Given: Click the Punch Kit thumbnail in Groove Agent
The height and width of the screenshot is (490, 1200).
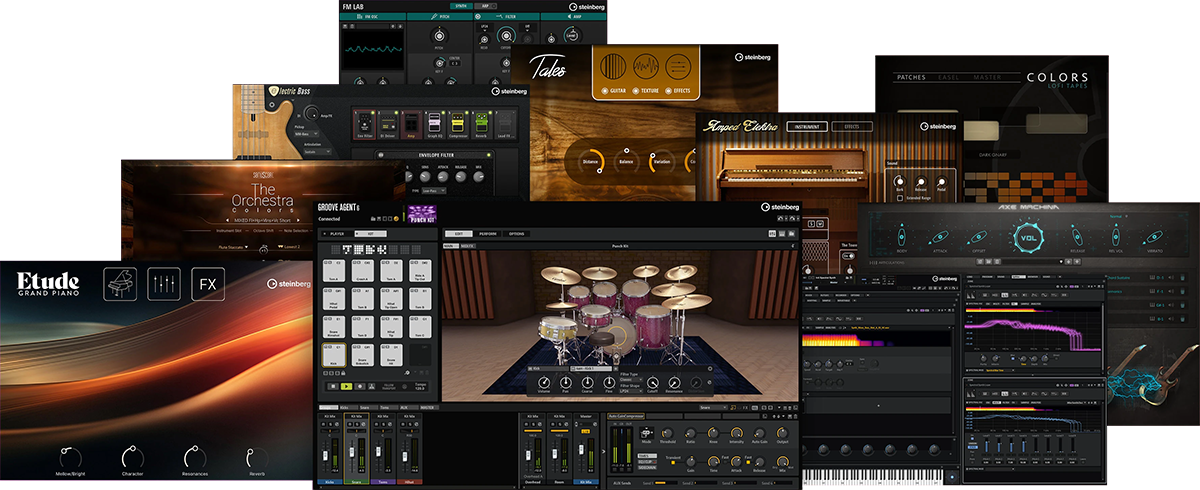Looking at the screenshot, I should 422,214.
